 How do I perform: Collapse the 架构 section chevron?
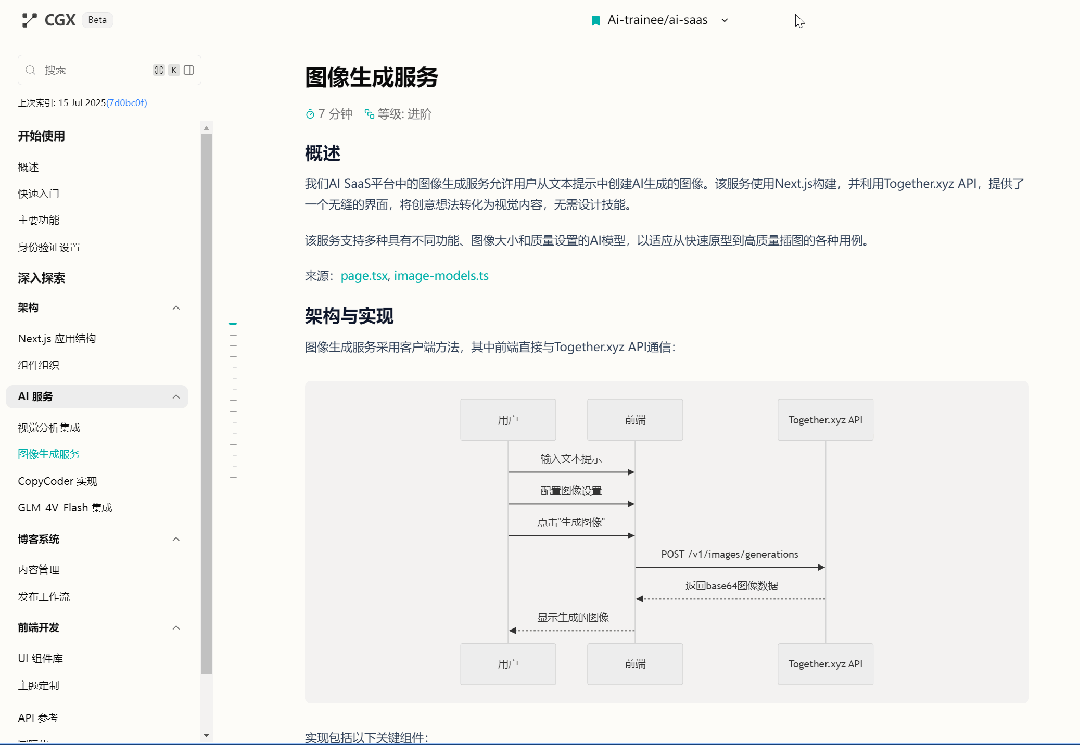click(176, 308)
